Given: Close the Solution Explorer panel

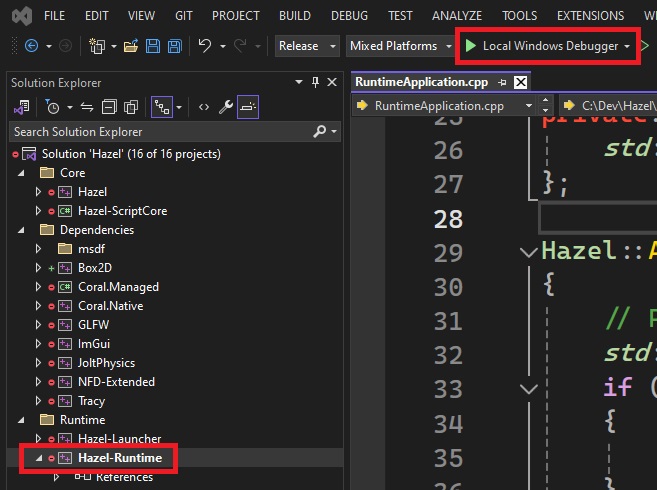Looking at the screenshot, I should coord(332,82).
